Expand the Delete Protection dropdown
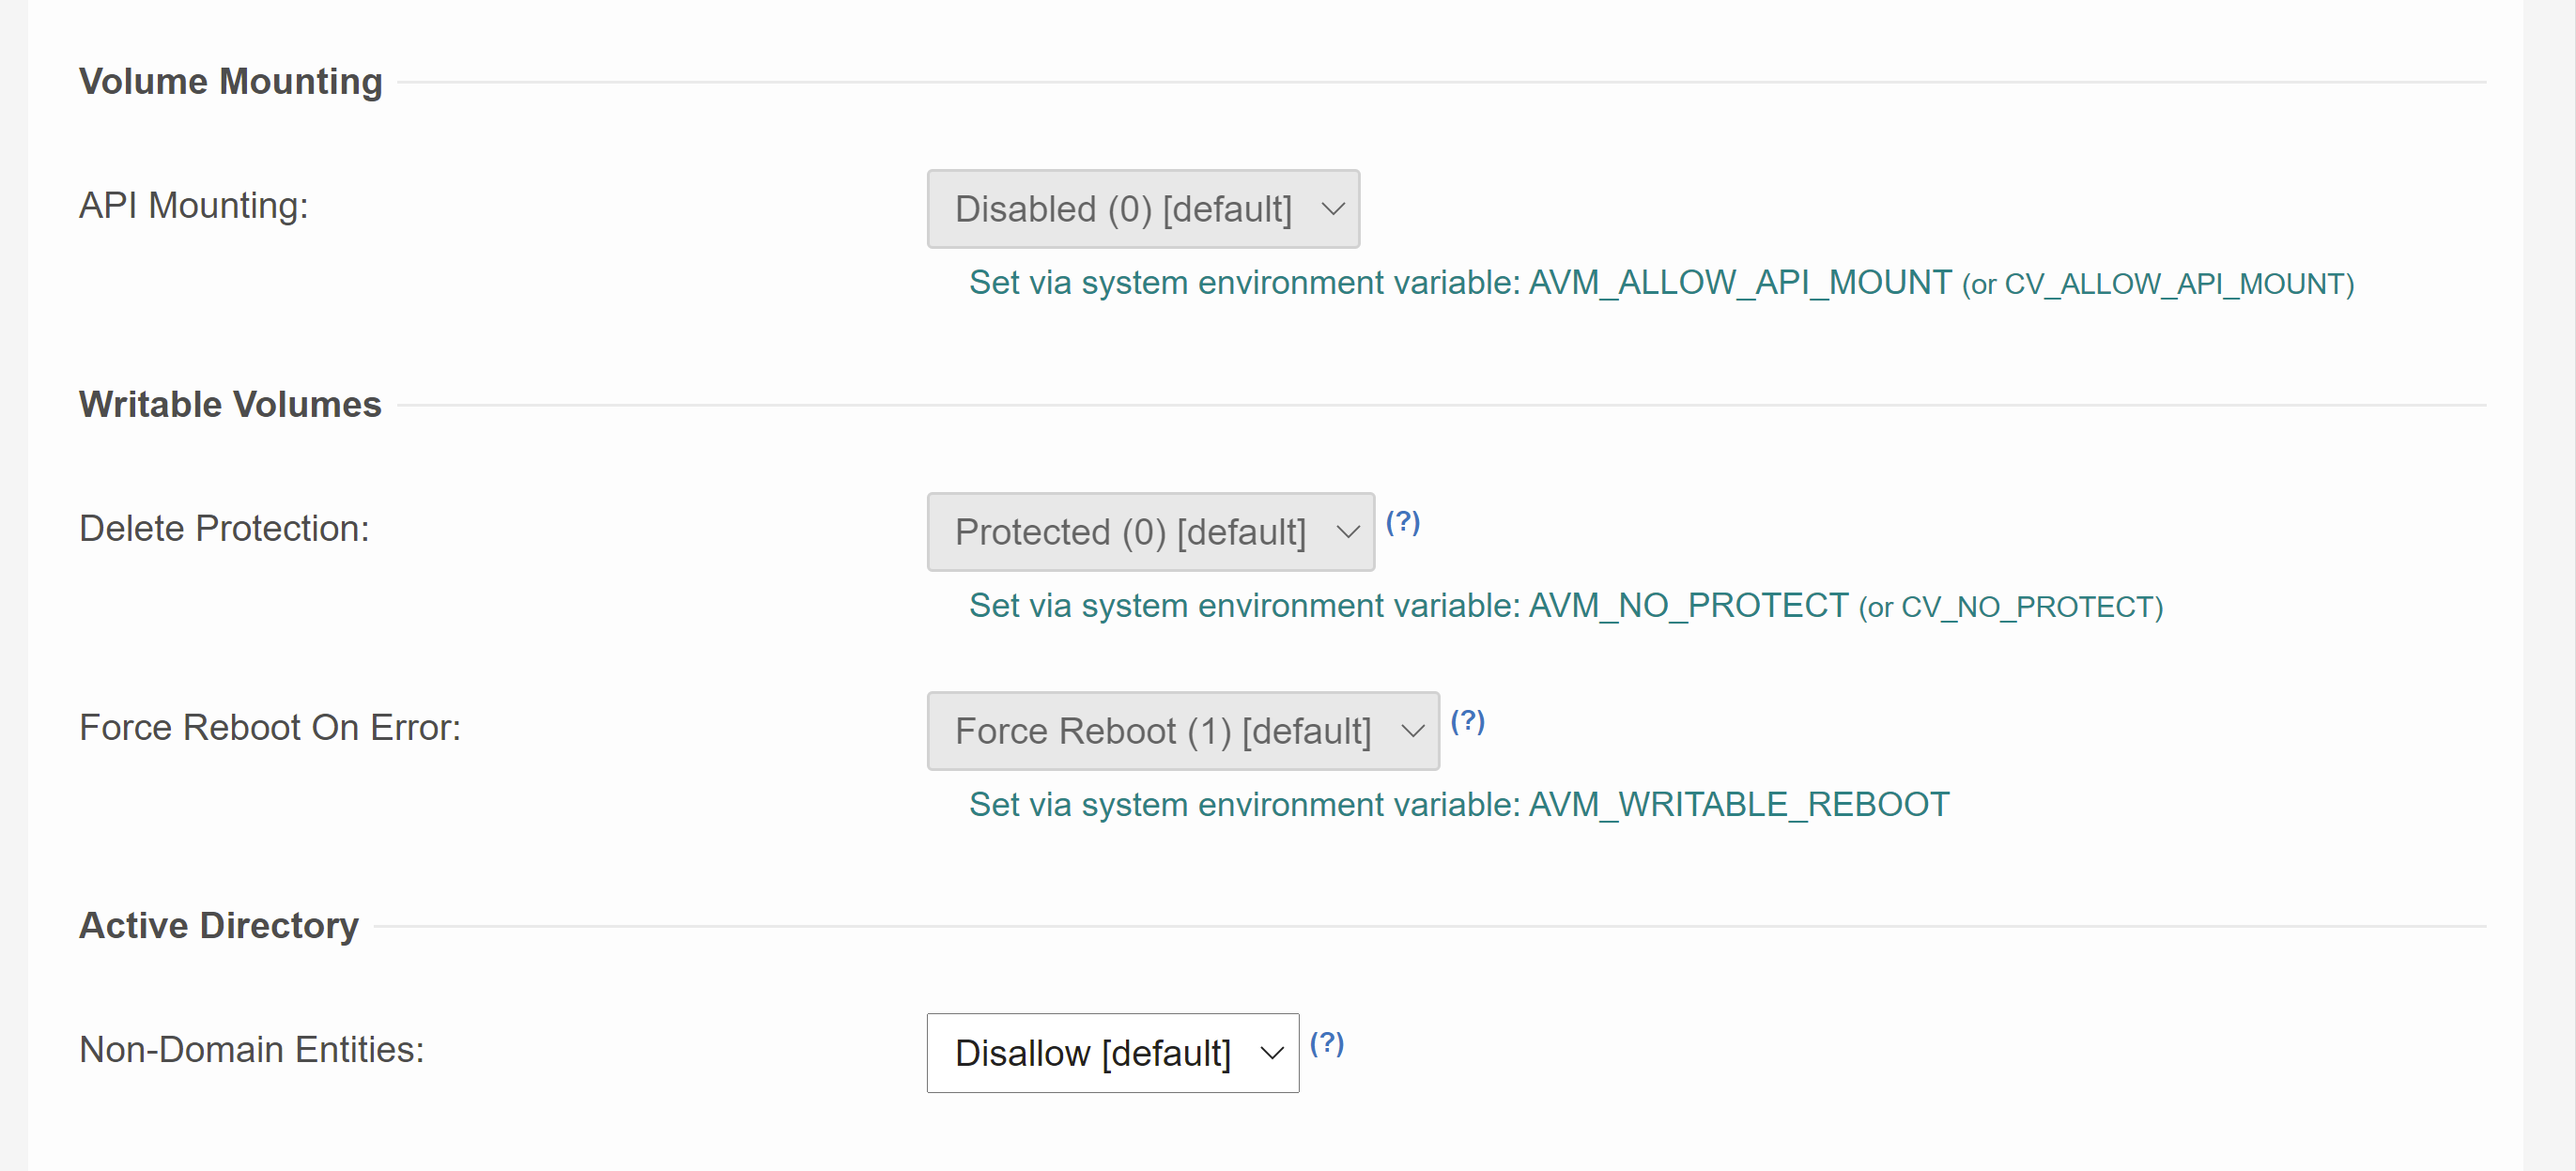Viewport: 2576px width, 1171px height. coord(1150,531)
